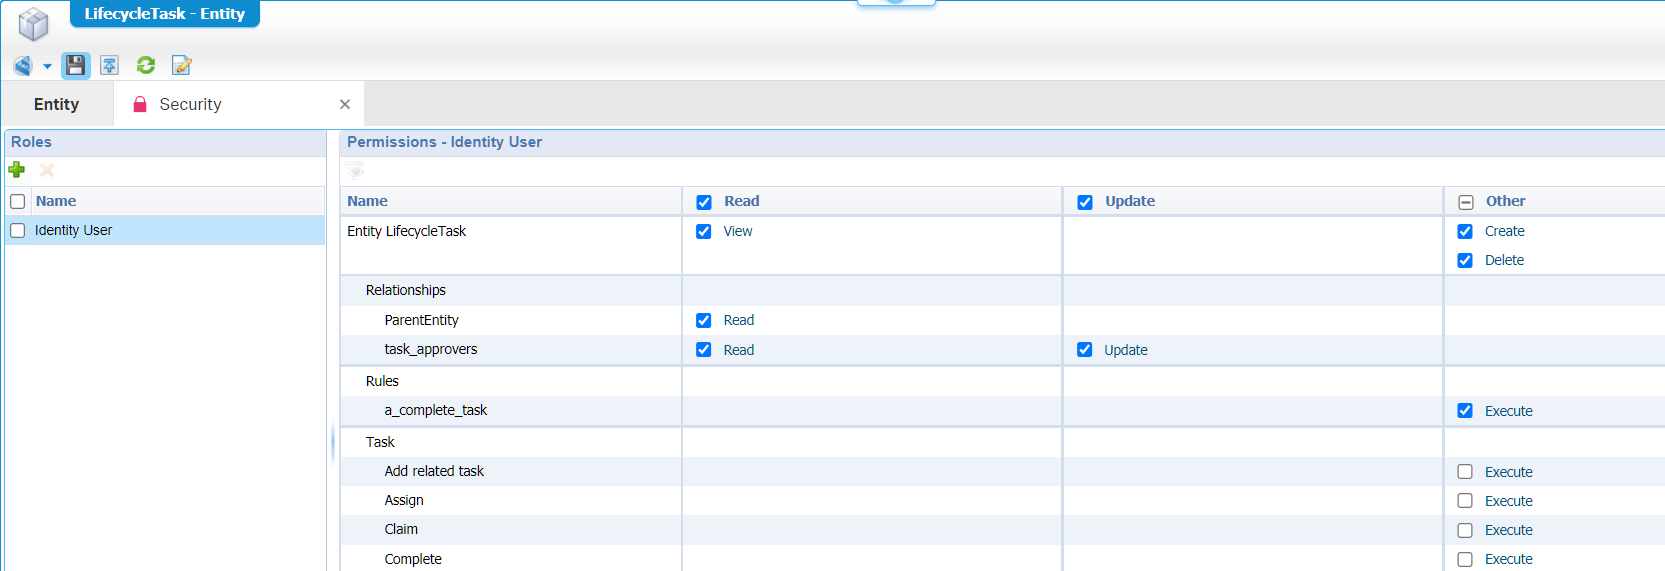Click the Create permission label
1665x571 pixels.
[x=1504, y=231]
